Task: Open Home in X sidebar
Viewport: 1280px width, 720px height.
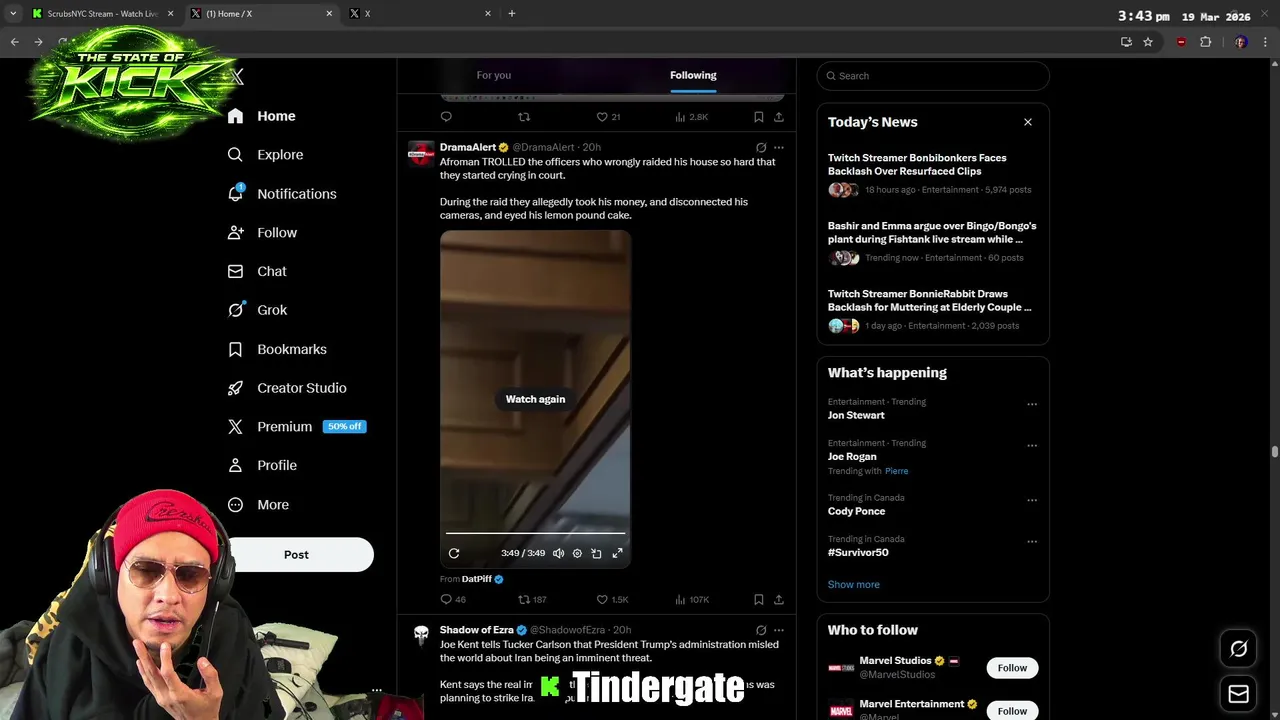Action: [261, 116]
